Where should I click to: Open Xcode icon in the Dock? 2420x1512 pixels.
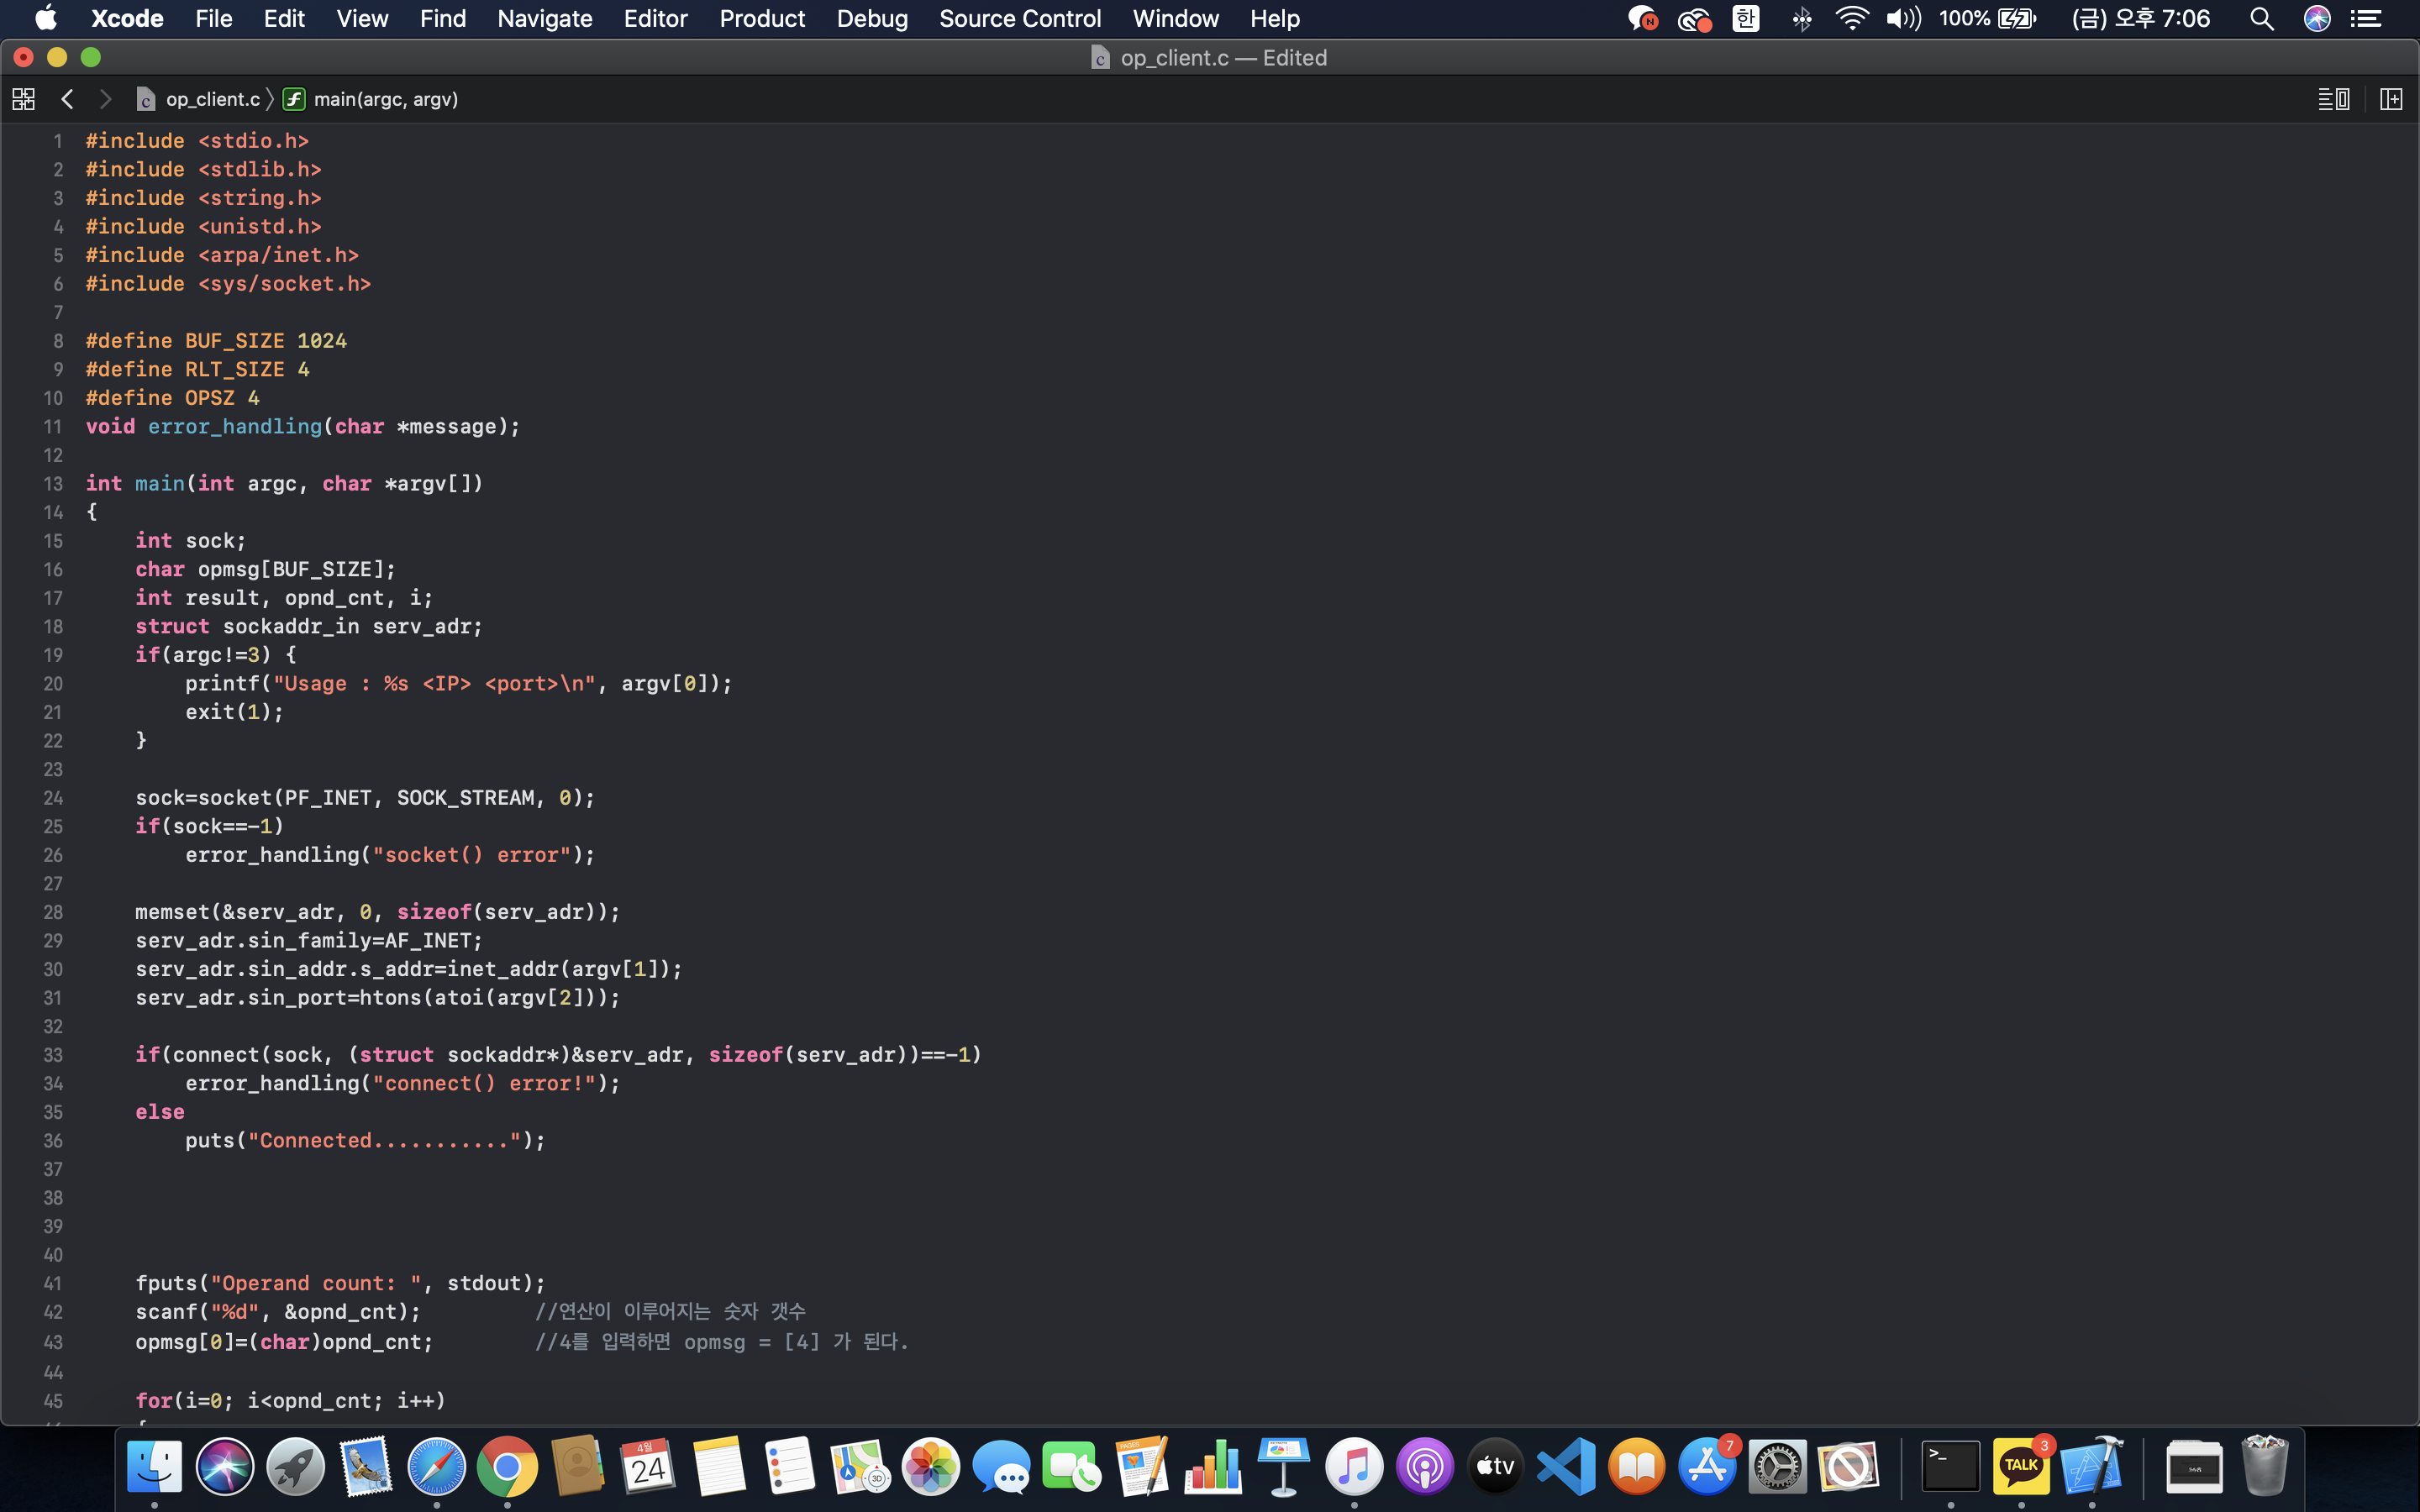tap(2092, 1467)
